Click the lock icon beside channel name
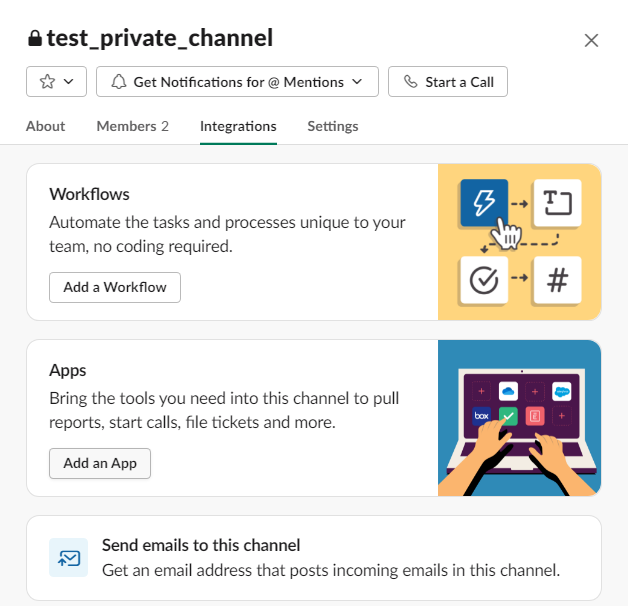The width and height of the screenshot is (628, 606). pos(35,38)
